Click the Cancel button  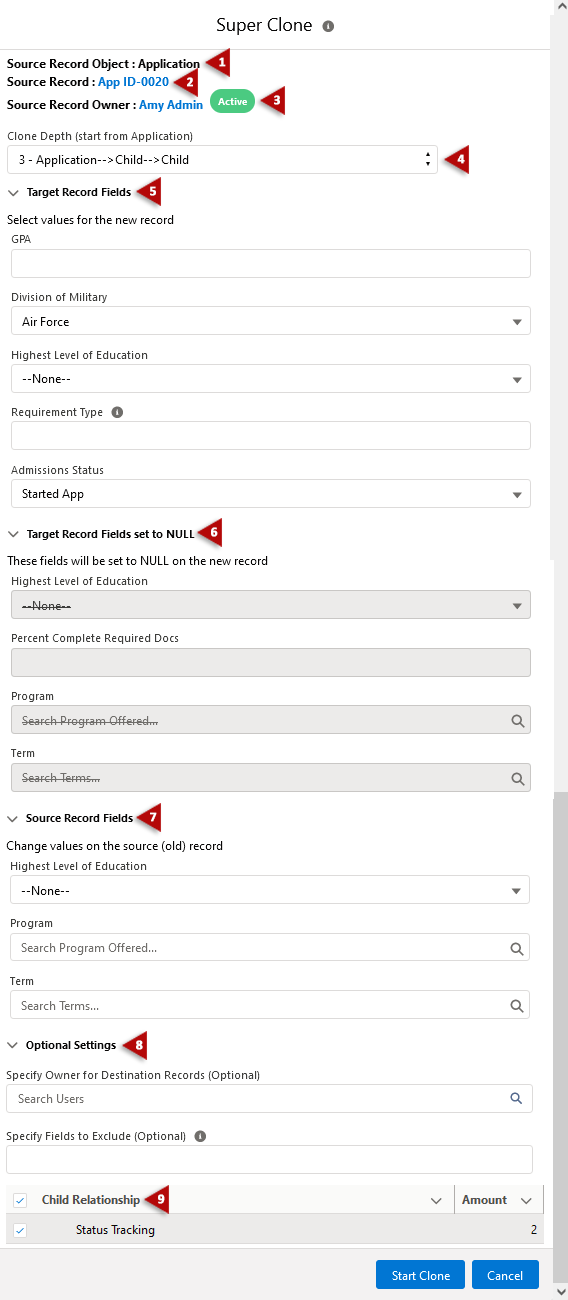tap(505, 1275)
